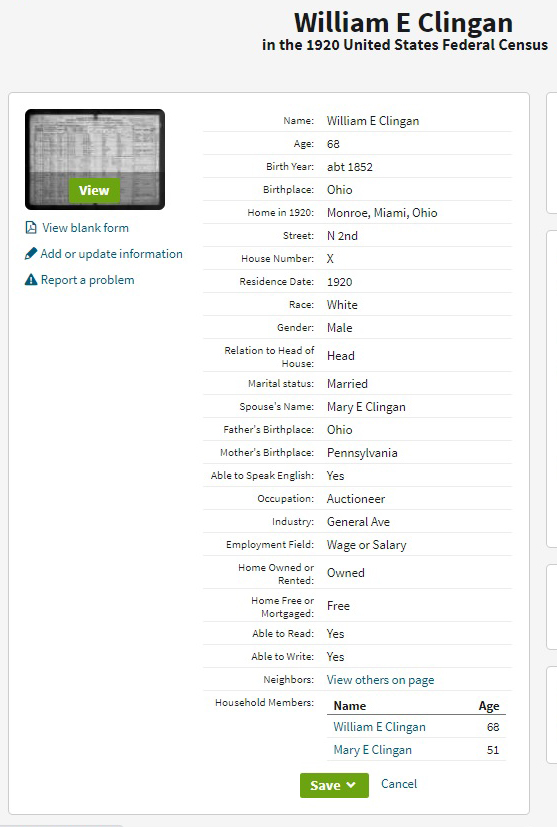
Task: Cancel saving this record
Action: click(x=399, y=784)
